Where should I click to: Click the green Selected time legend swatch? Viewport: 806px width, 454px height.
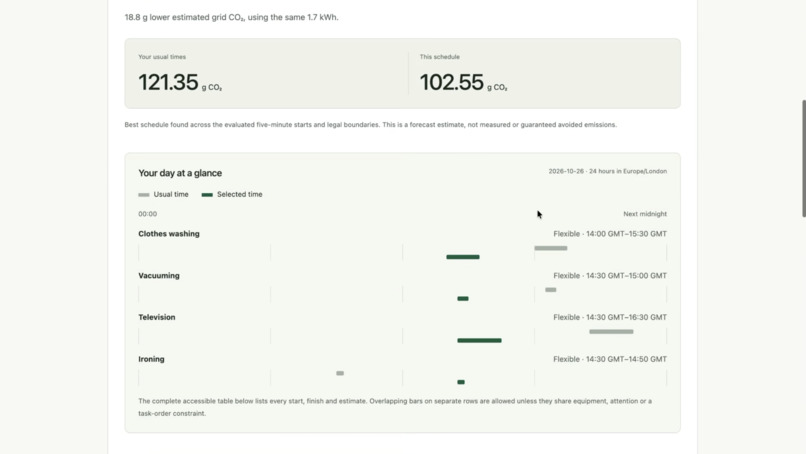[x=207, y=195]
